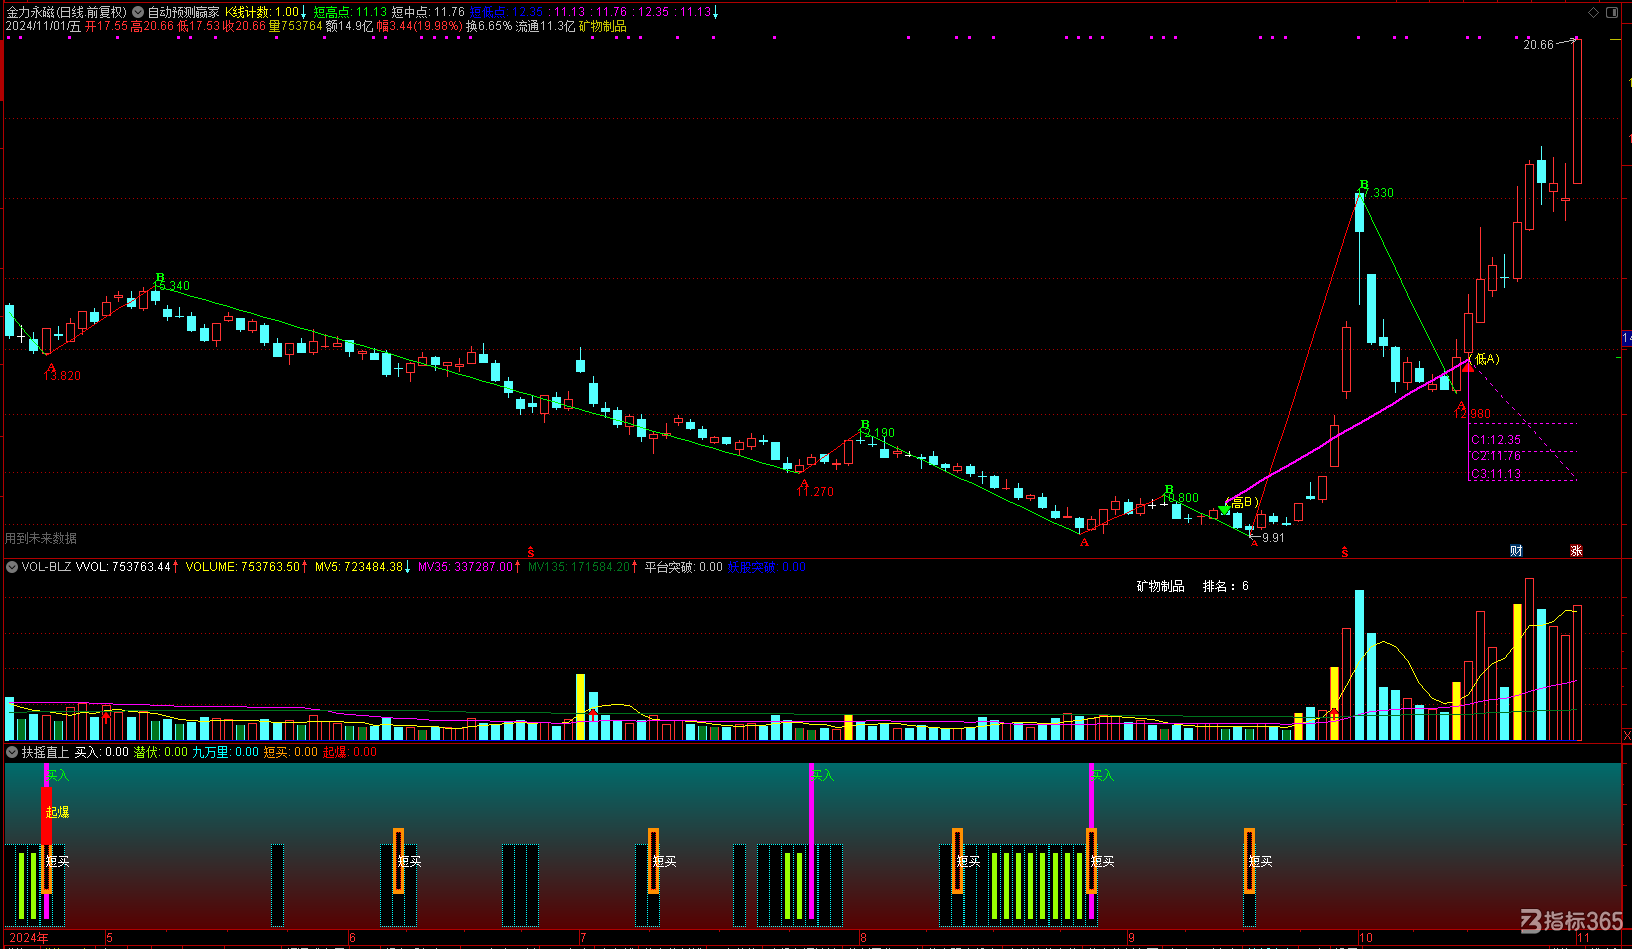Click the 扶摇直上 indicator name
Screen dimensions: 1632x949
tap(45, 752)
